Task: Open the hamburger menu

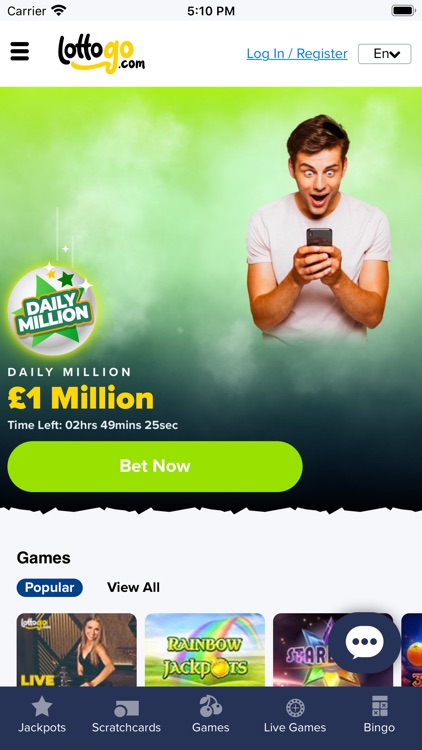Action: click(20, 51)
